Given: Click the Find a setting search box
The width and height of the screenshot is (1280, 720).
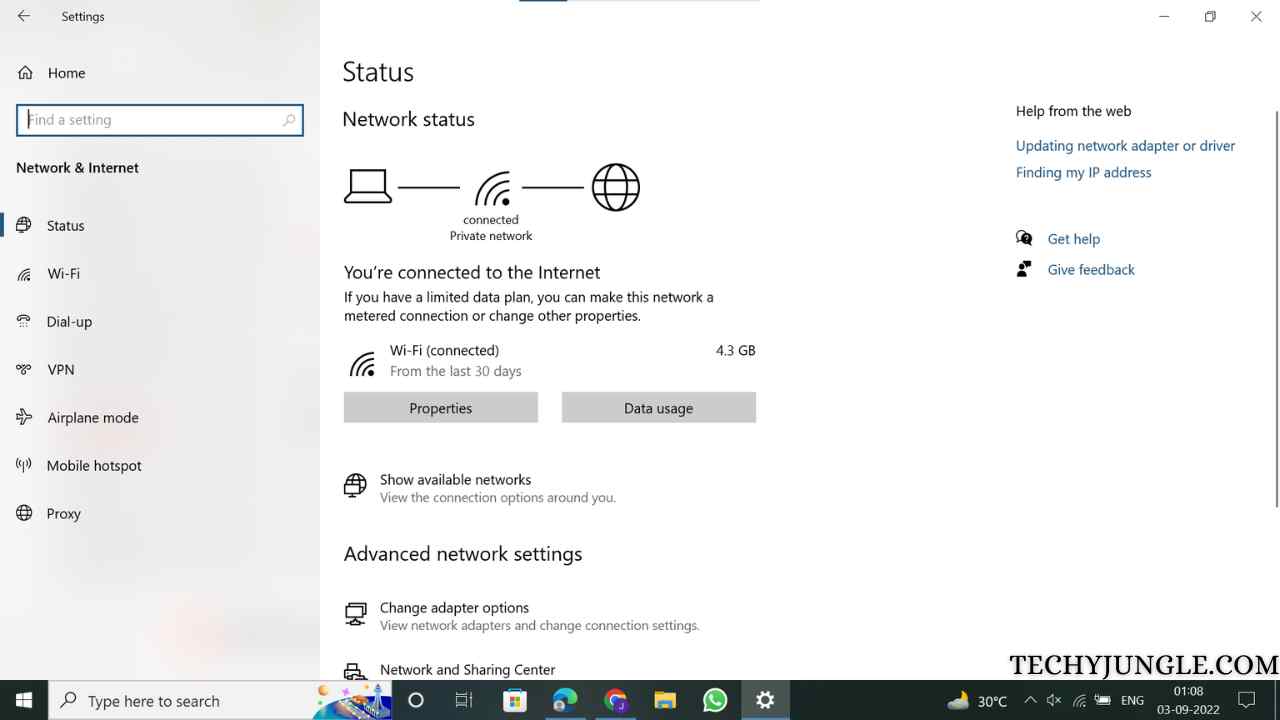Looking at the screenshot, I should click(160, 120).
